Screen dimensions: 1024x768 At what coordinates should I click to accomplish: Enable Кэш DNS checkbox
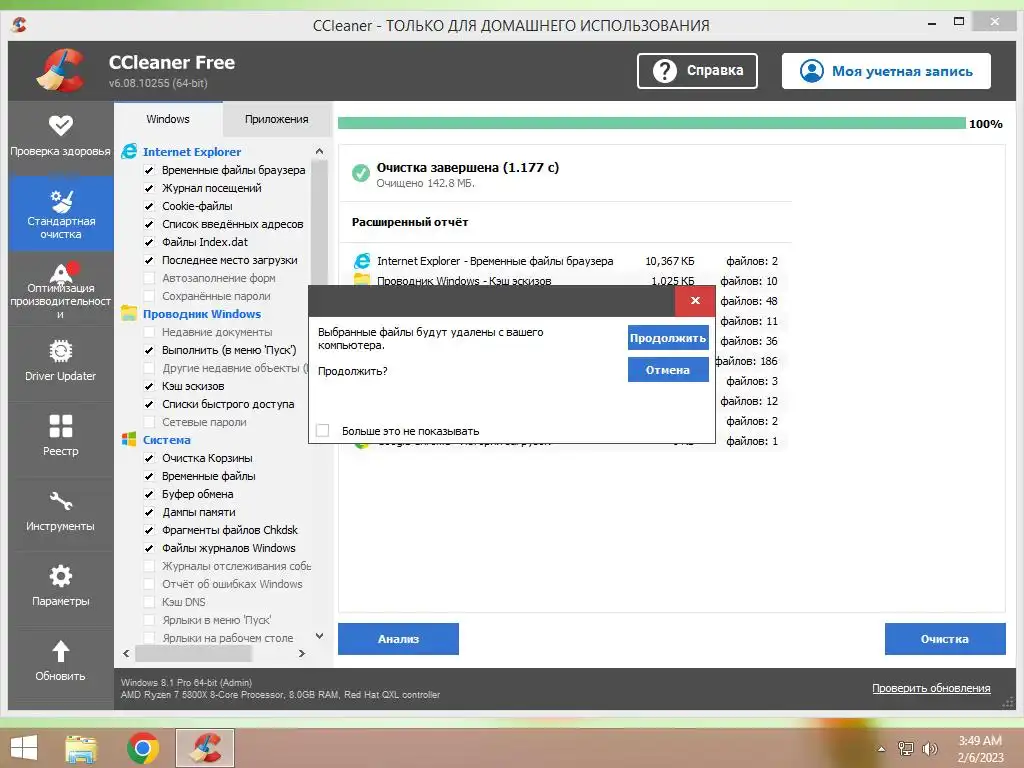tap(149, 602)
